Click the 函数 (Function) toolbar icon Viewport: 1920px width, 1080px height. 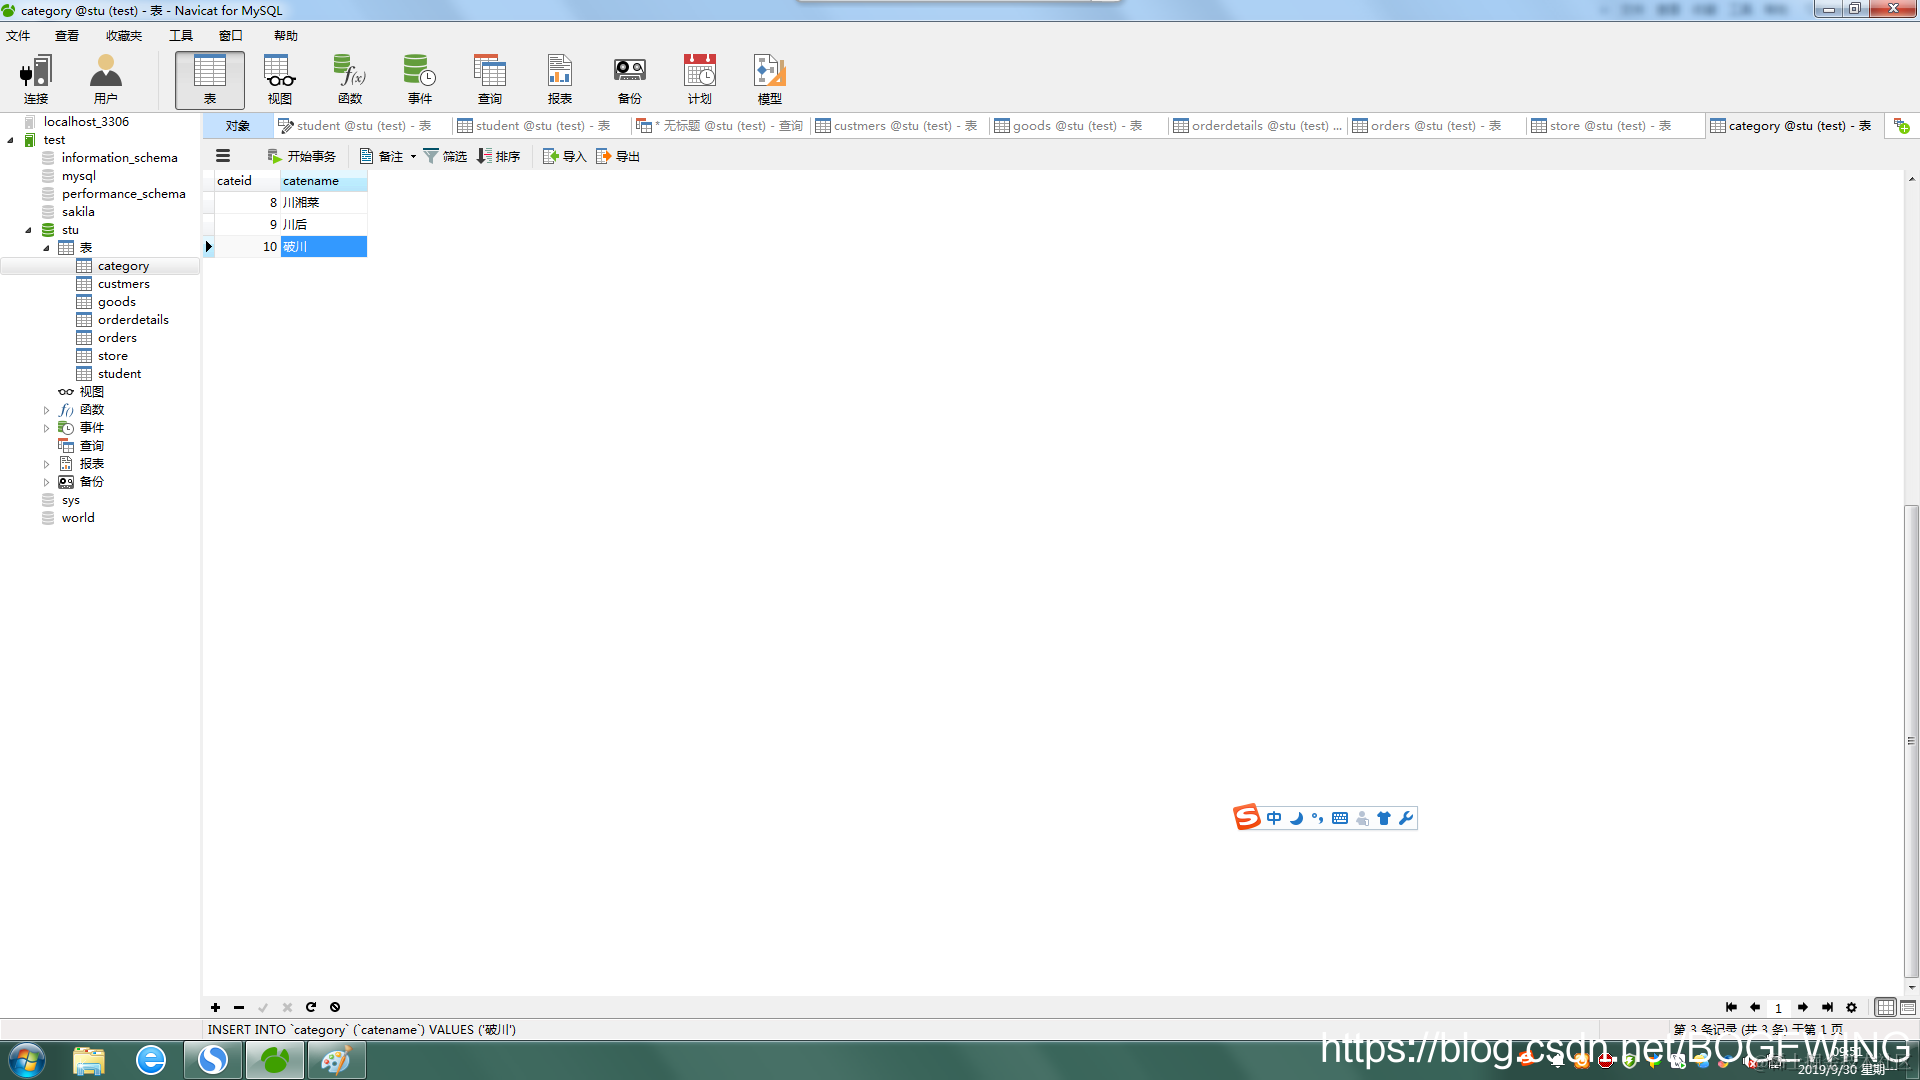[349, 79]
